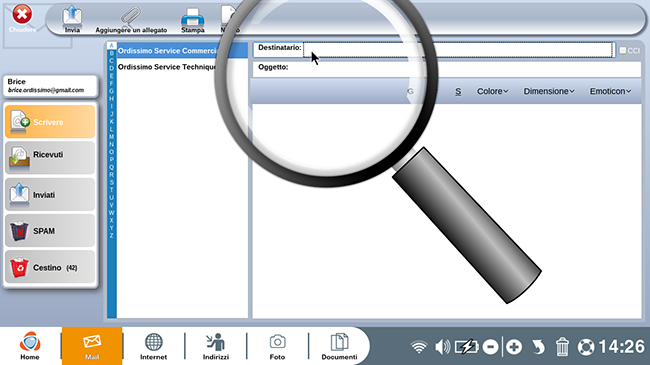Expand the Emoticon dropdown
The height and width of the screenshot is (365, 650).
pos(610,91)
